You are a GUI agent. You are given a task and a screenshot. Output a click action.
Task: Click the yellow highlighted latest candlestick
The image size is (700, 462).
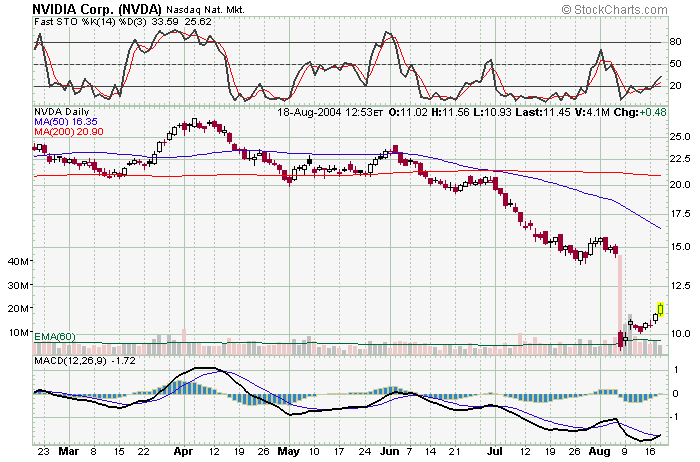(x=661, y=309)
